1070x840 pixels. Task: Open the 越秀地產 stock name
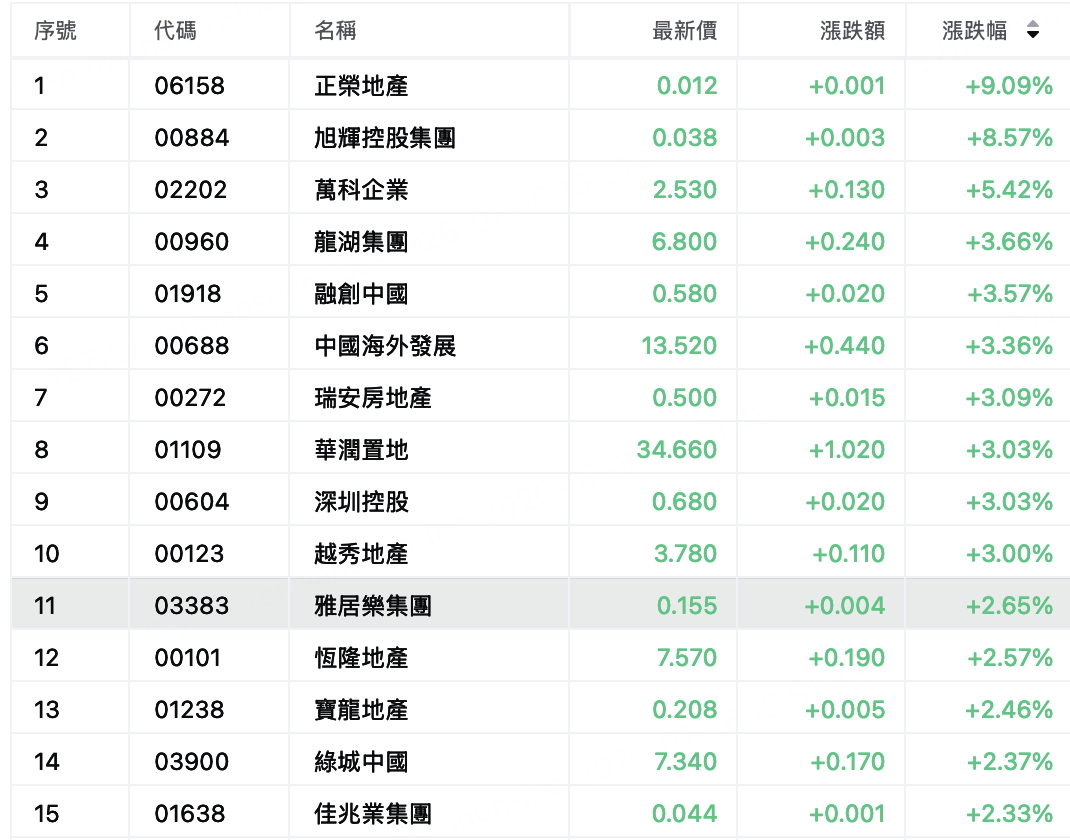[361, 554]
